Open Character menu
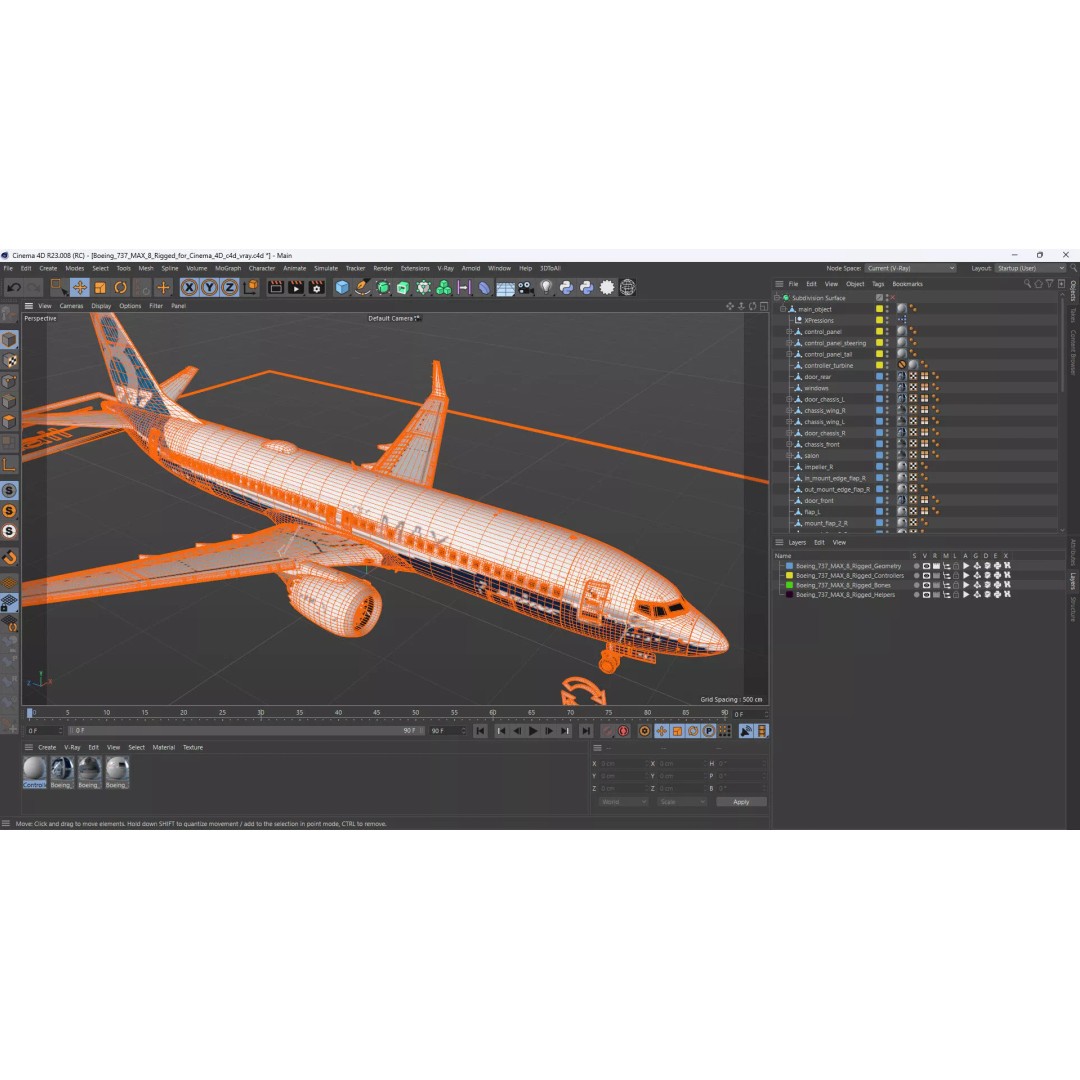Screen dimensions: 1080x1080 tap(262, 269)
